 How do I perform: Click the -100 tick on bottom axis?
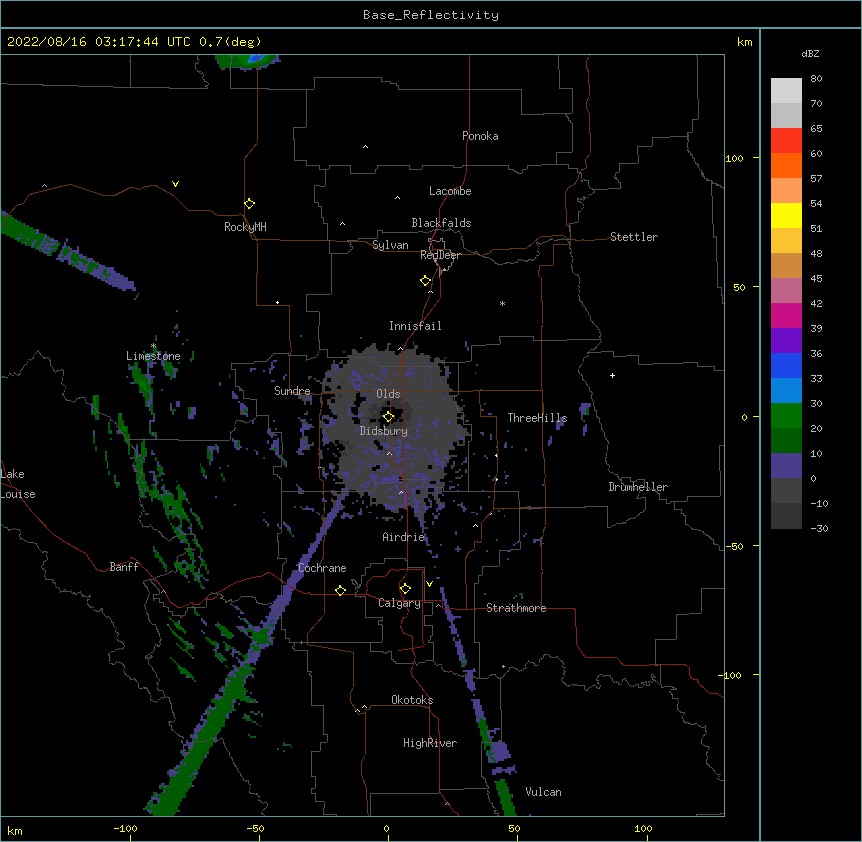125,828
